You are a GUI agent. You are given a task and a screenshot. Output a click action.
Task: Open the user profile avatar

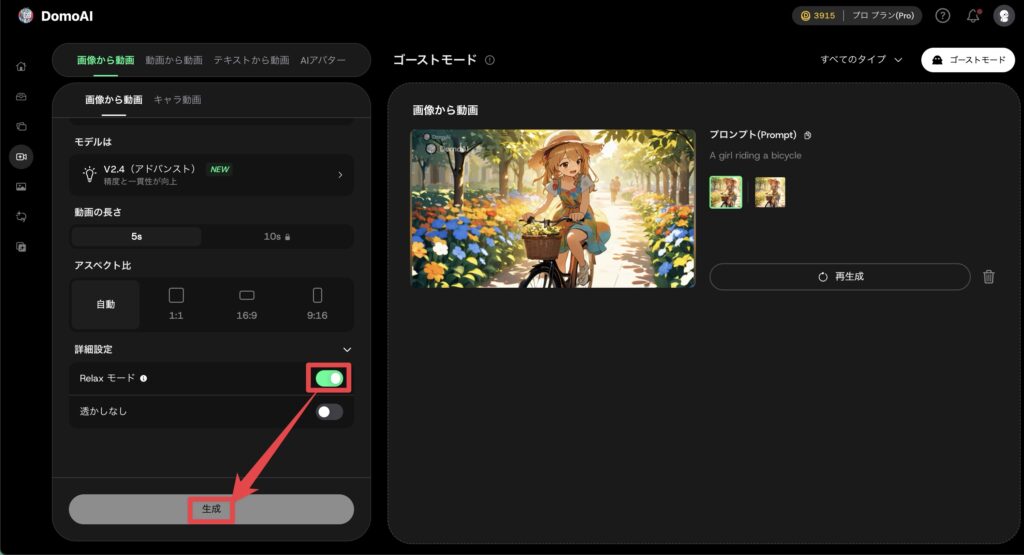point(1002,16)
